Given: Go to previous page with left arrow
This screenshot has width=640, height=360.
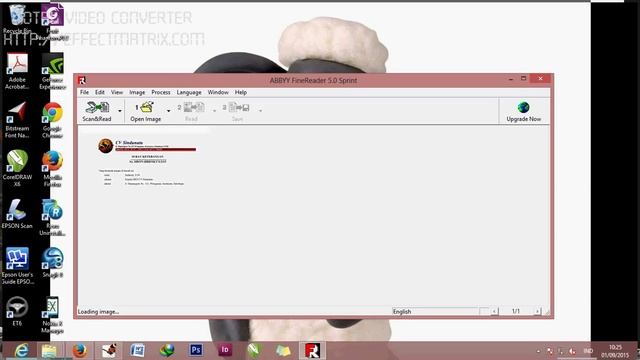Looking at the screenshot, I should 494,311.
